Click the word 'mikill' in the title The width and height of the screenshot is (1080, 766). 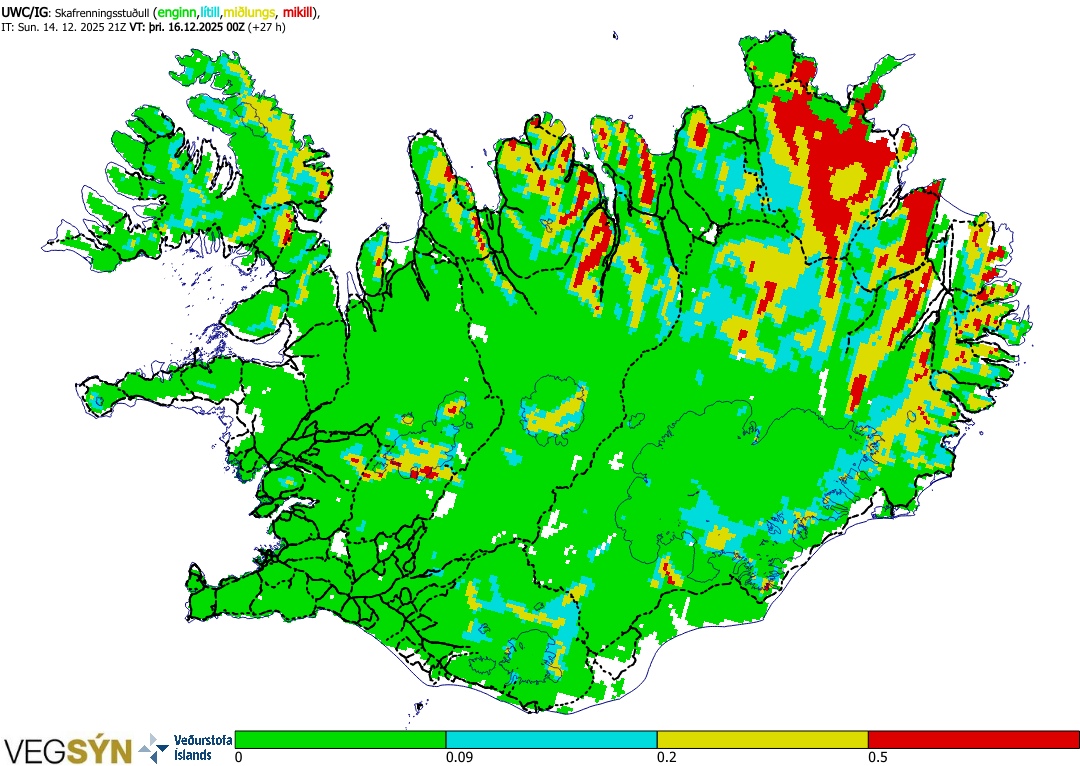298,12
